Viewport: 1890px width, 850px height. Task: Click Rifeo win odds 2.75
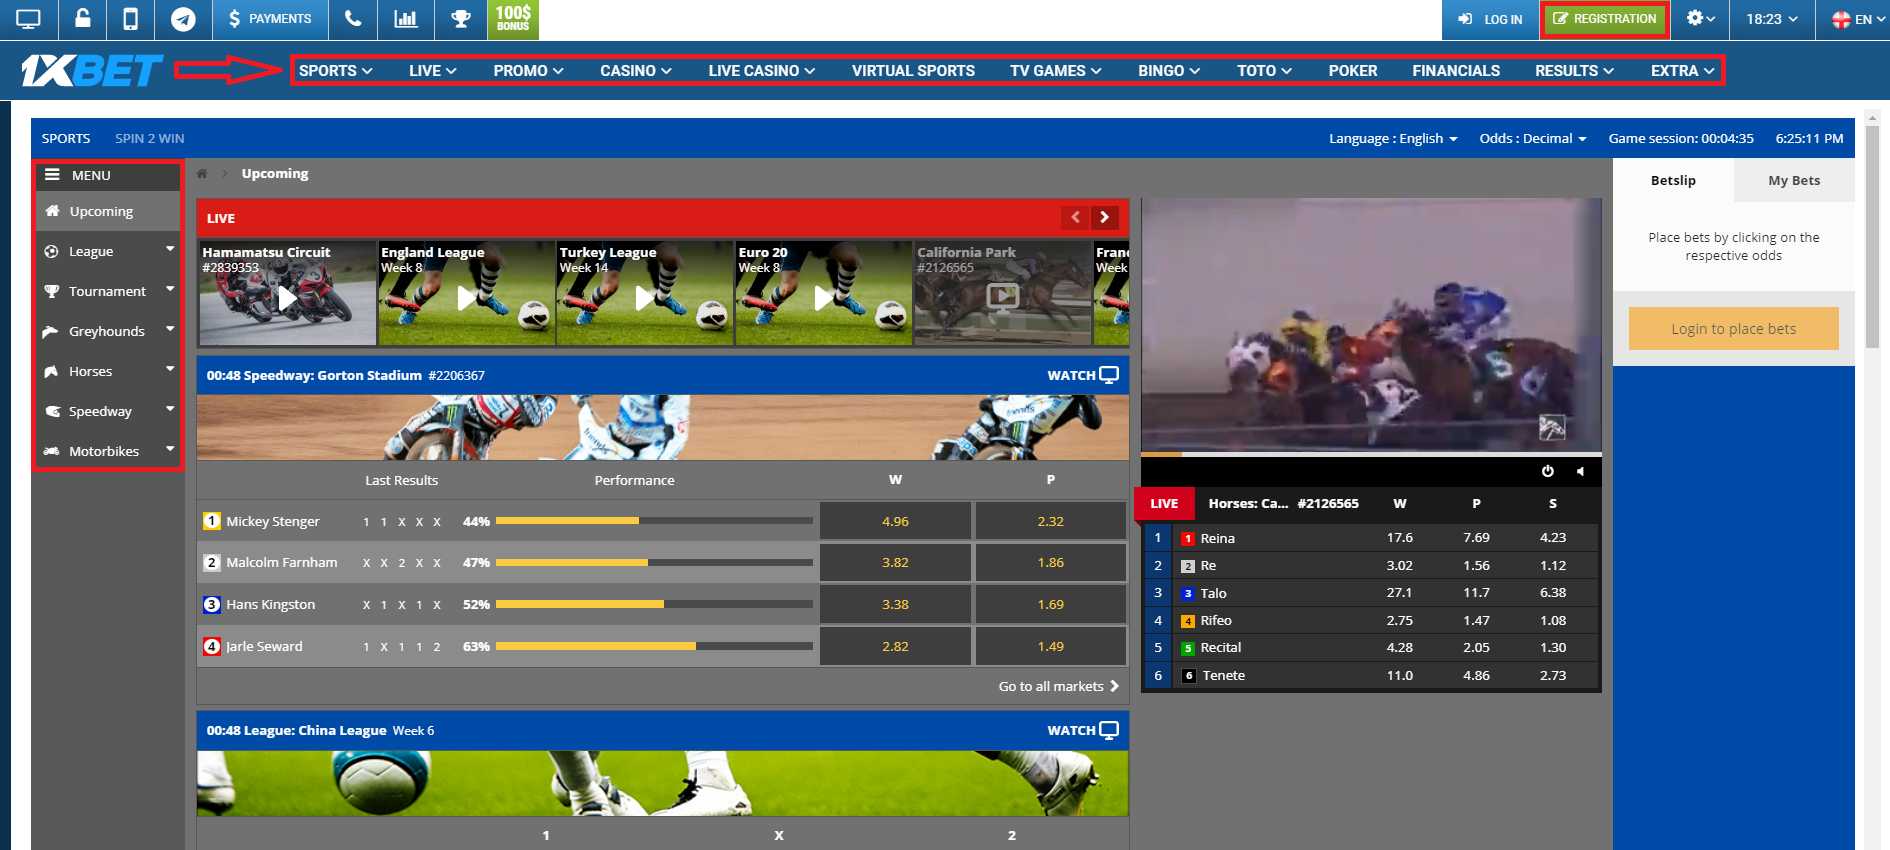[x=1400, y=620]
